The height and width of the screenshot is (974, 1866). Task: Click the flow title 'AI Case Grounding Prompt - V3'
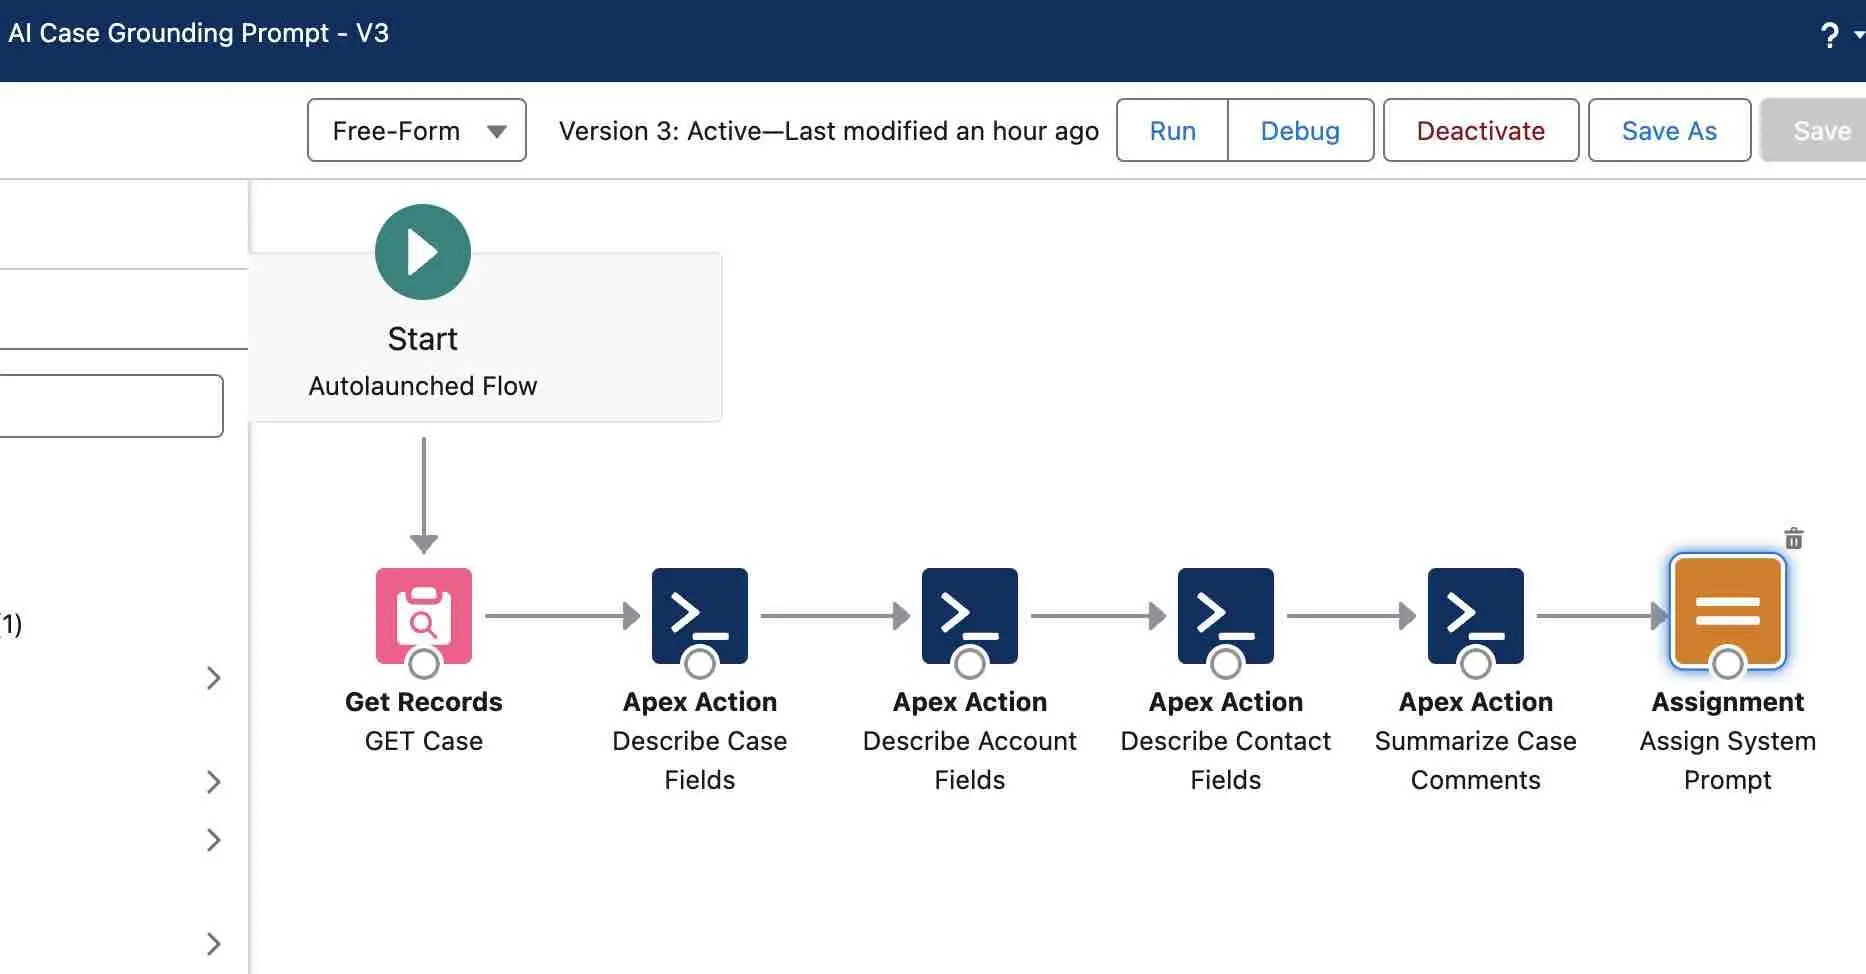pyautogui.click(x=198, y=33)
